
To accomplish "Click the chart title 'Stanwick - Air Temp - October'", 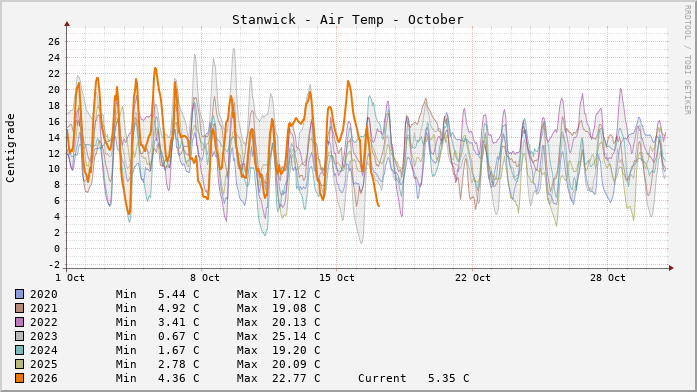I will point(348,20).
